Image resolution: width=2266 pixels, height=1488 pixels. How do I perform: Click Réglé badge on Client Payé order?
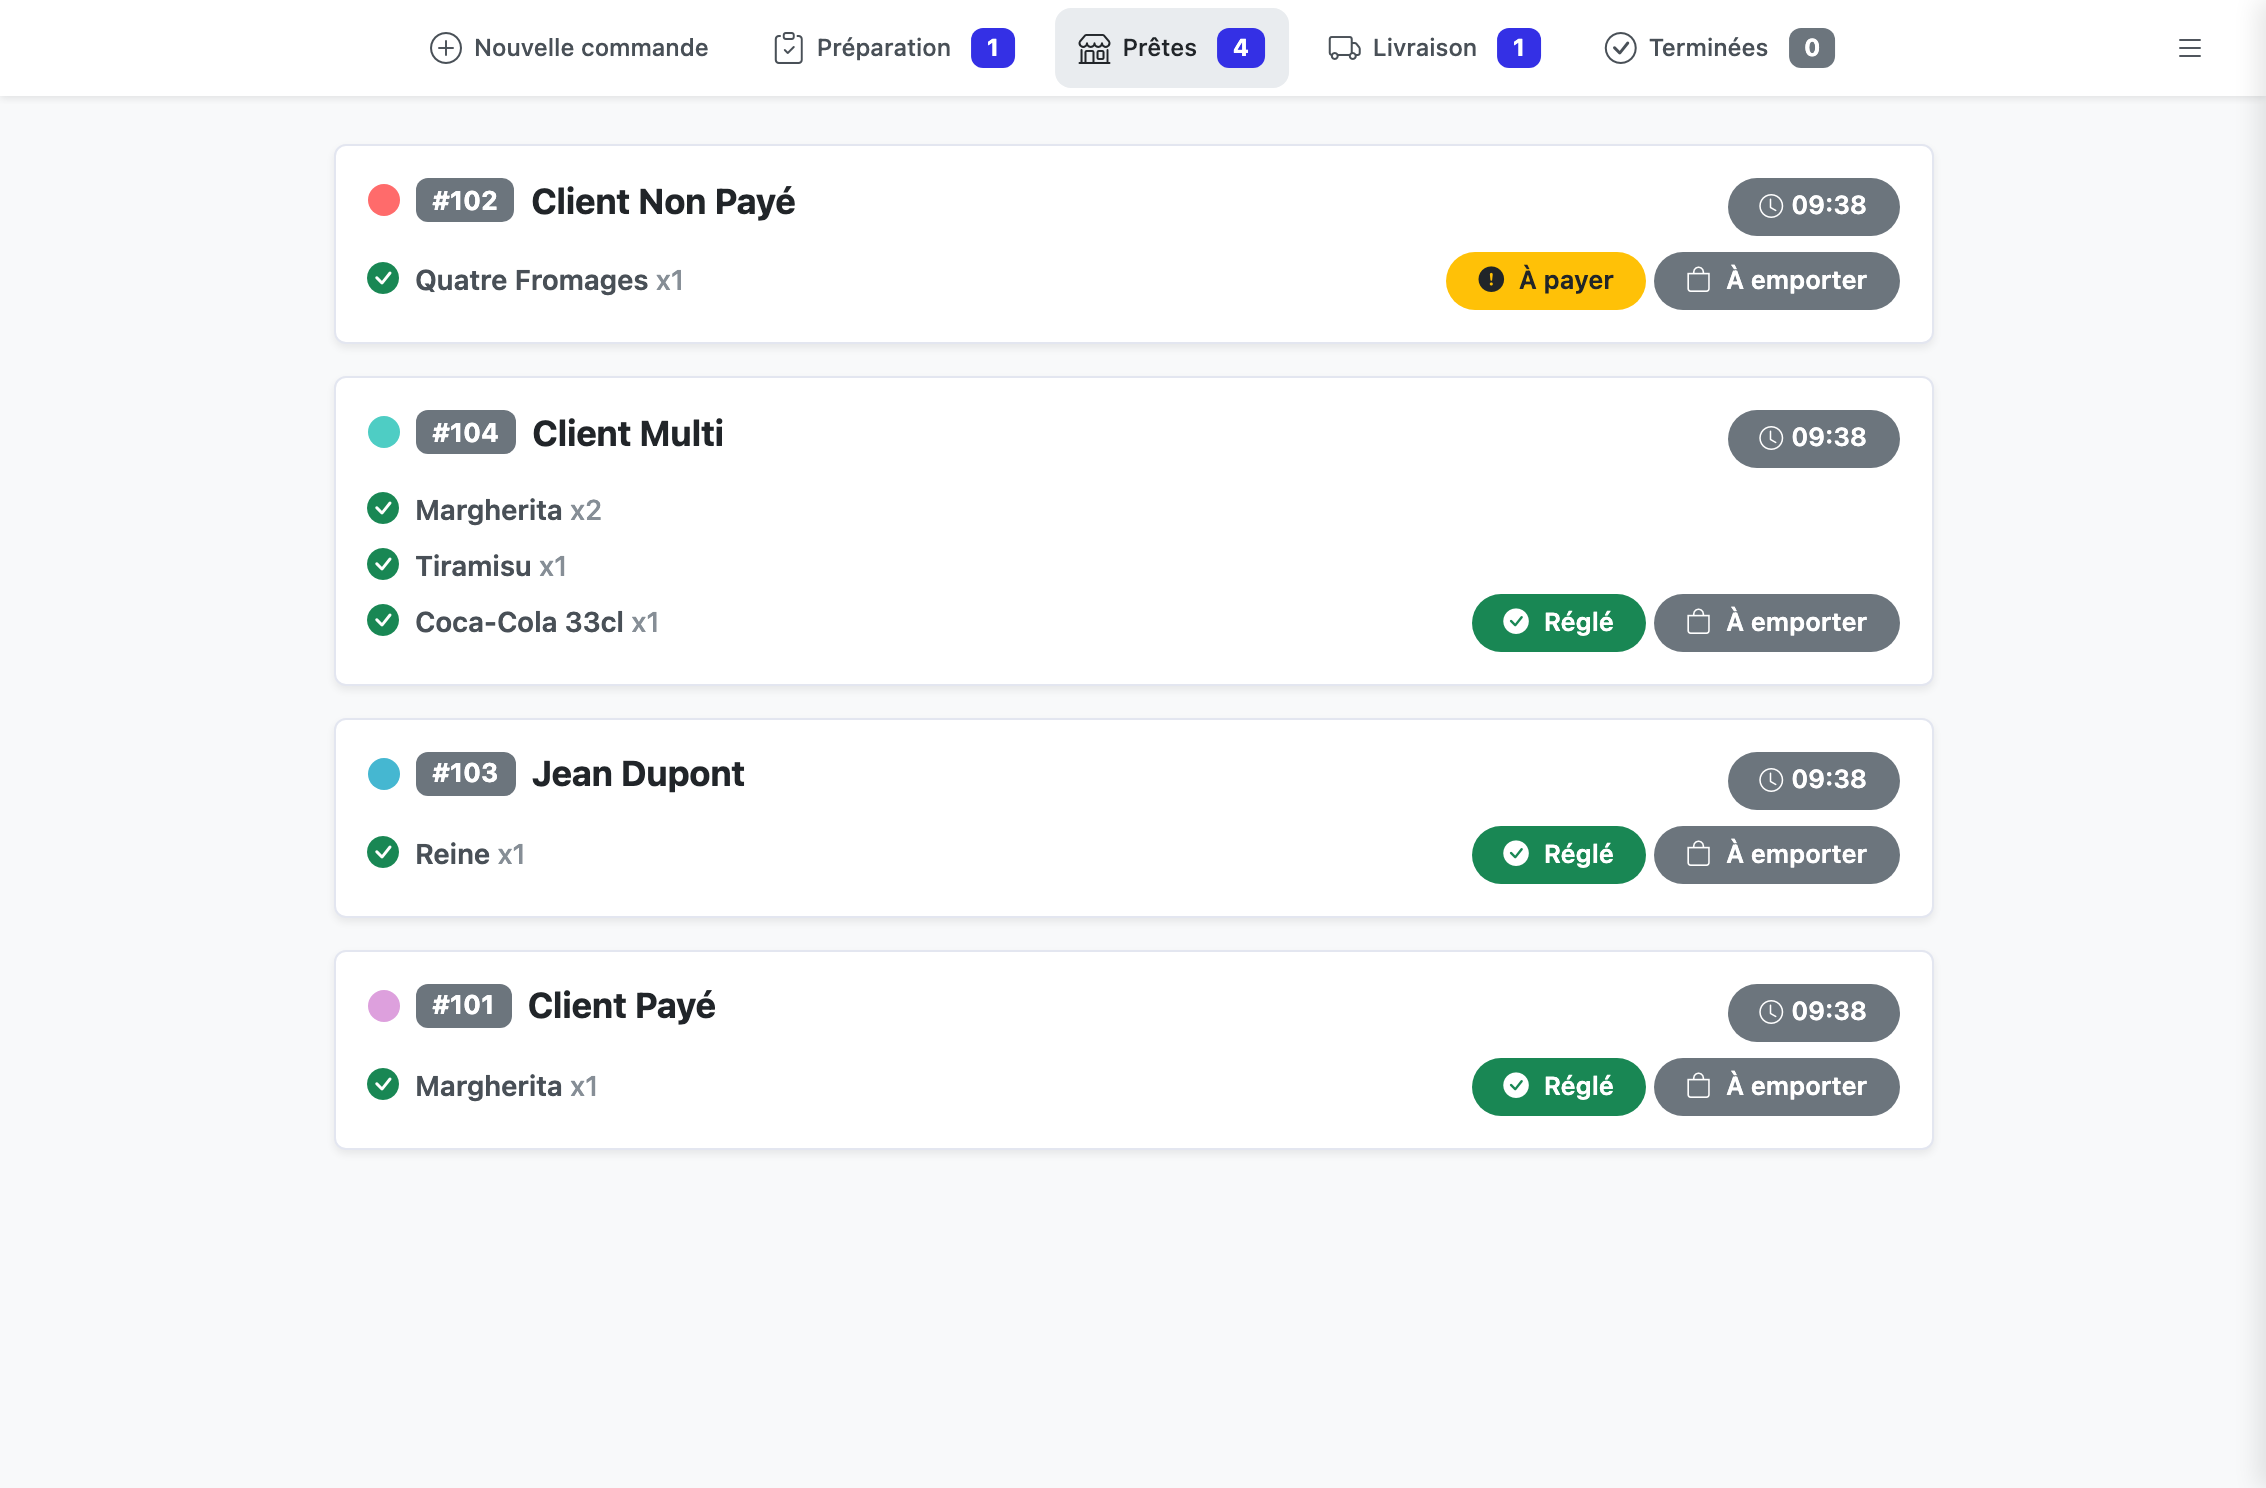pos(1558,1087)
